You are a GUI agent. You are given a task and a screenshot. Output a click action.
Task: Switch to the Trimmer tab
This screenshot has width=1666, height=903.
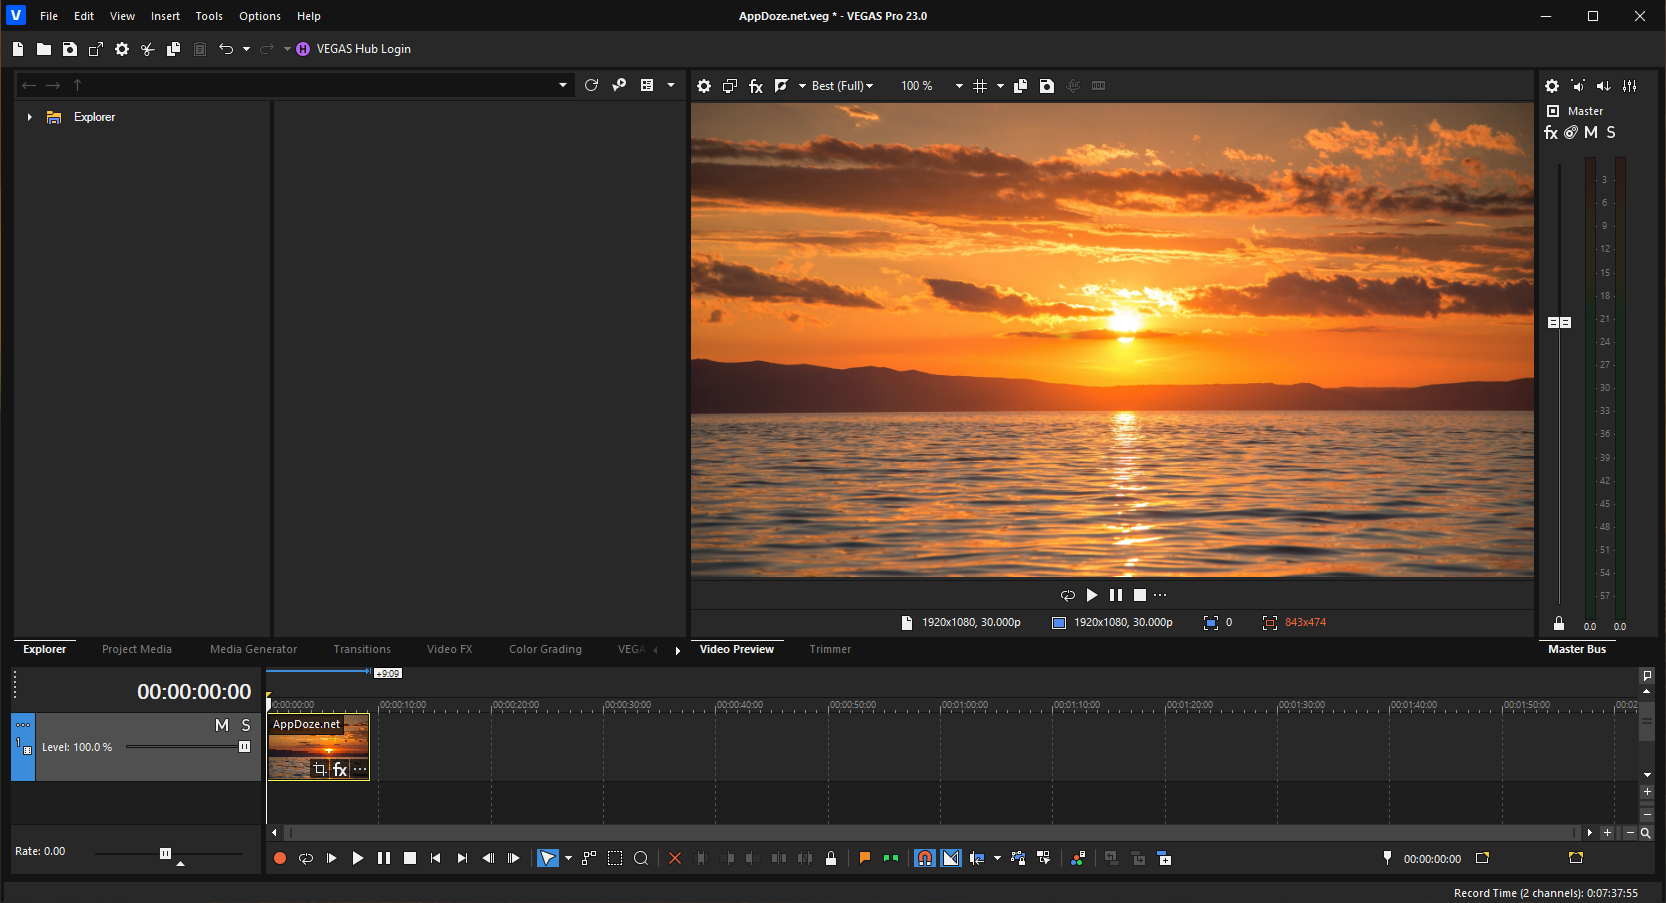[x=830, y=649]
